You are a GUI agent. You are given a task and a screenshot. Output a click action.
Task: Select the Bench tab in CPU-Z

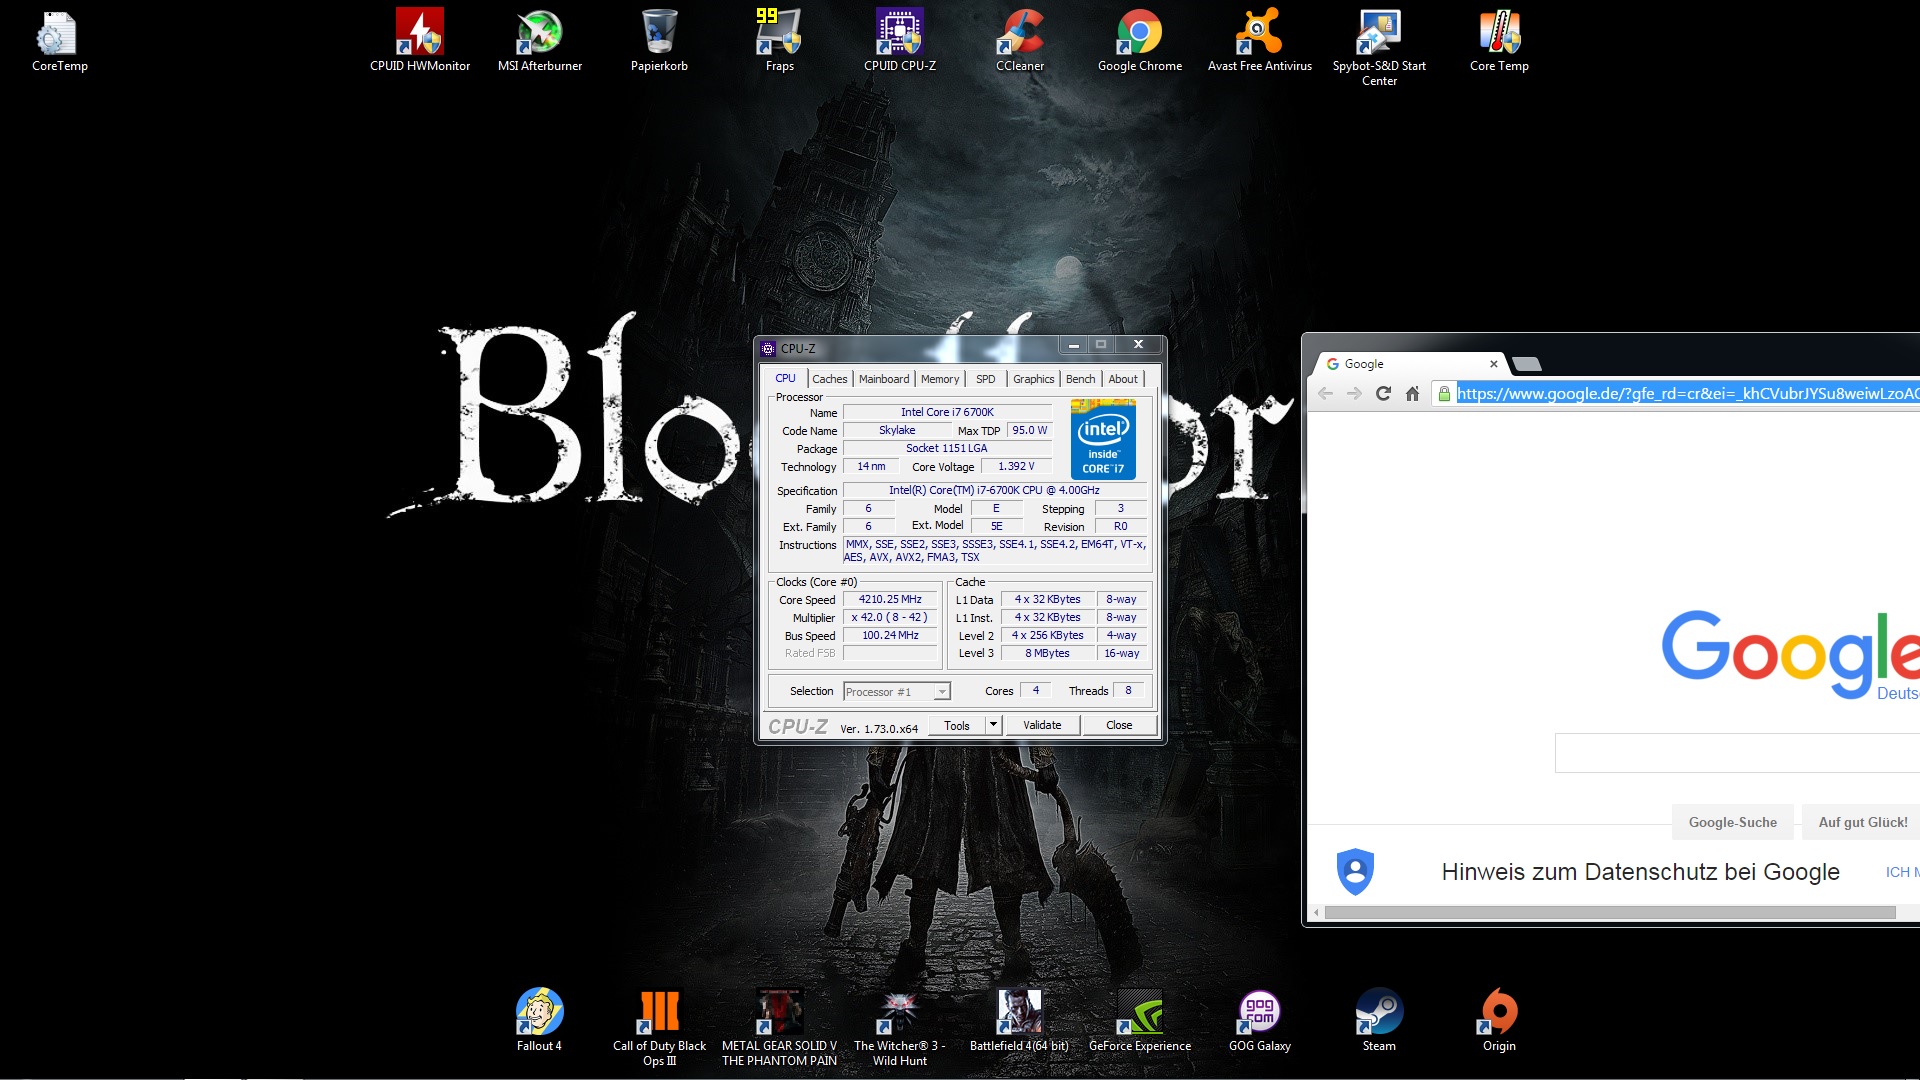1080,379
